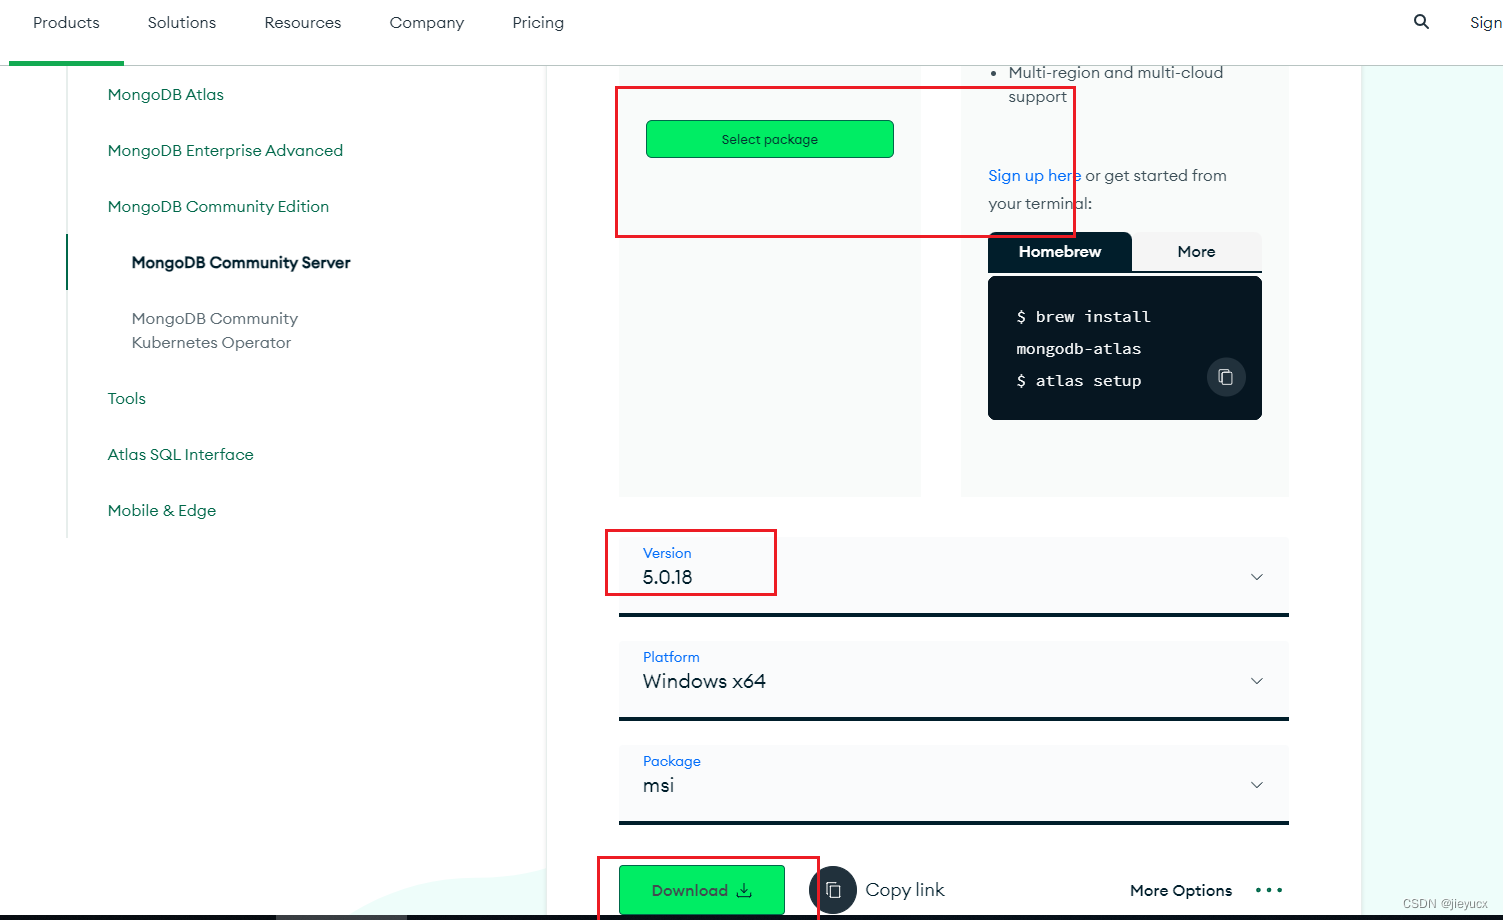Click the Copy link text
The height and width of the screenshot is (920, 1503).
coord(905,890)
